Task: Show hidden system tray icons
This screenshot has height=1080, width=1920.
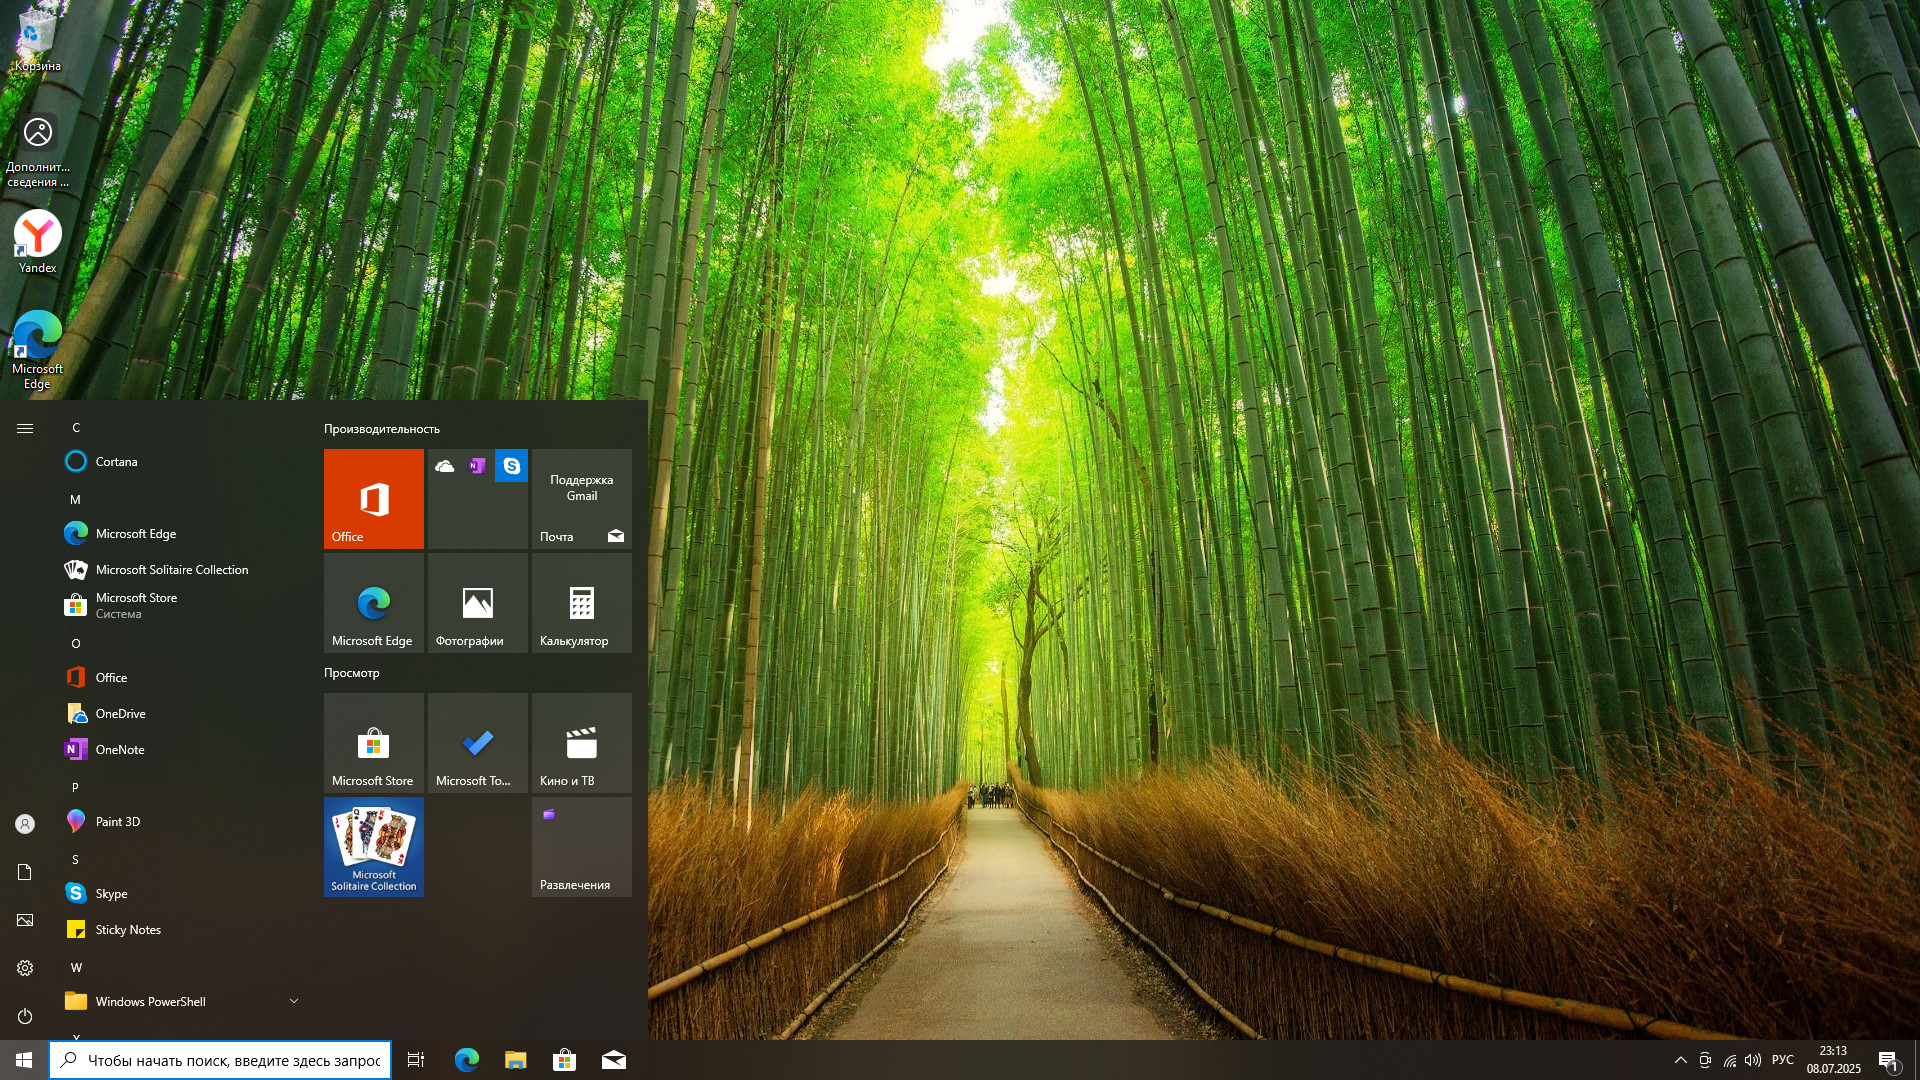Action: click(1680, 1060)
